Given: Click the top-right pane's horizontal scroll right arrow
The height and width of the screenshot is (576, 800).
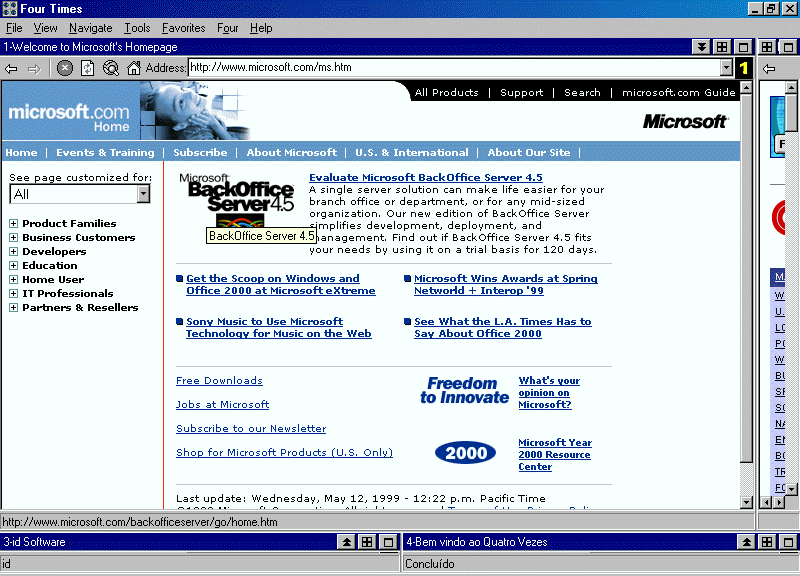Looking at the screenshot, I should pos(779,503).
